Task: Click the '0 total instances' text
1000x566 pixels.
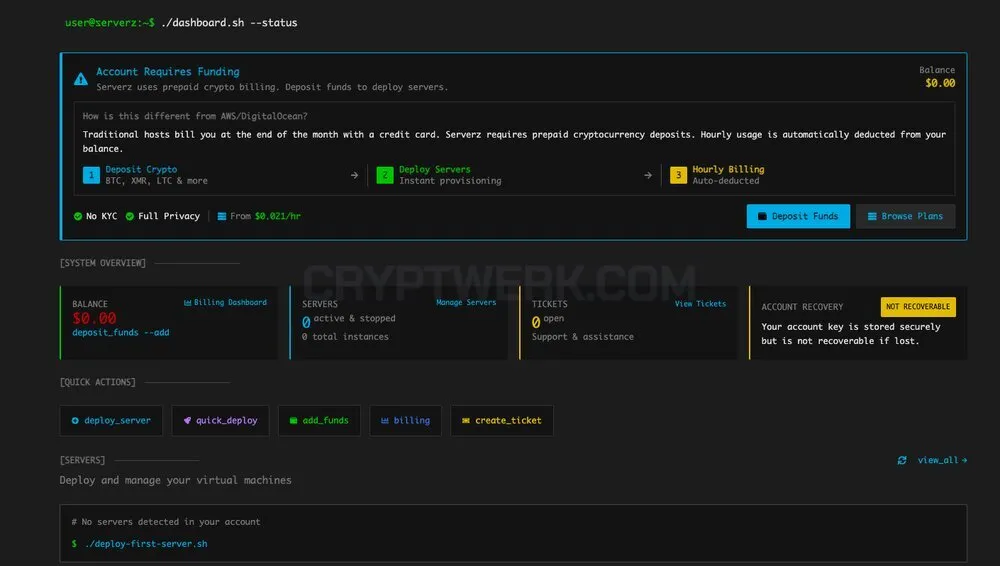Action: [345, 336]
